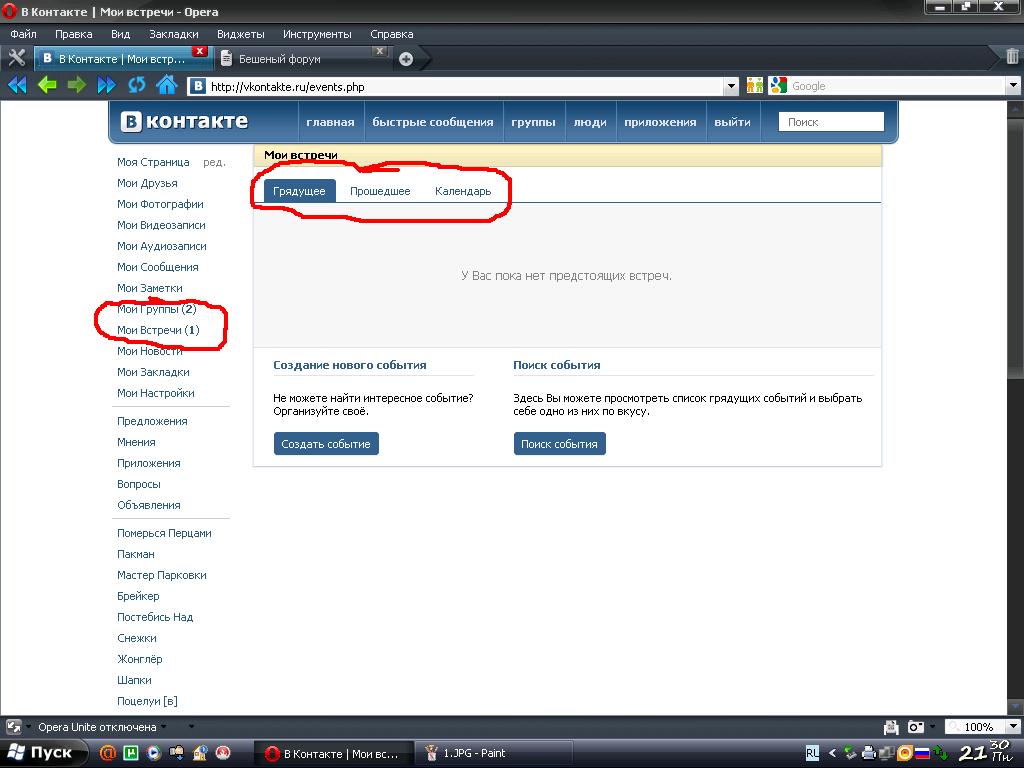Click the VK site badge in address bar
The width and height of the screenshot is (1024, 768).
click(198, 86)
